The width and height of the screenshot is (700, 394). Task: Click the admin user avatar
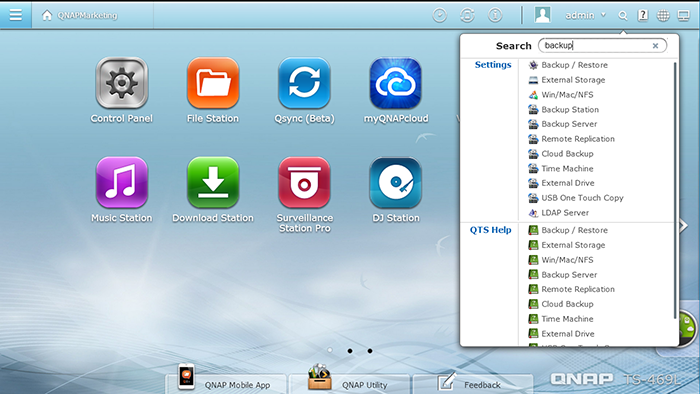pyautogui.click(x=542, y=15)
